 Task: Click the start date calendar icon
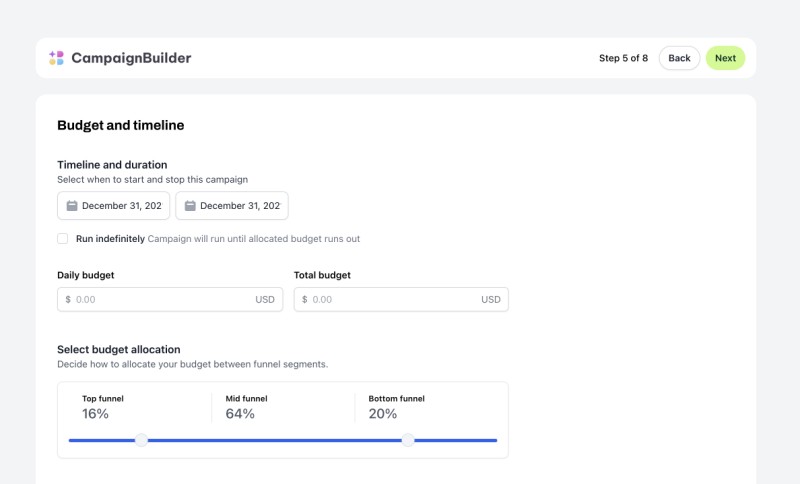click(72, 206)
